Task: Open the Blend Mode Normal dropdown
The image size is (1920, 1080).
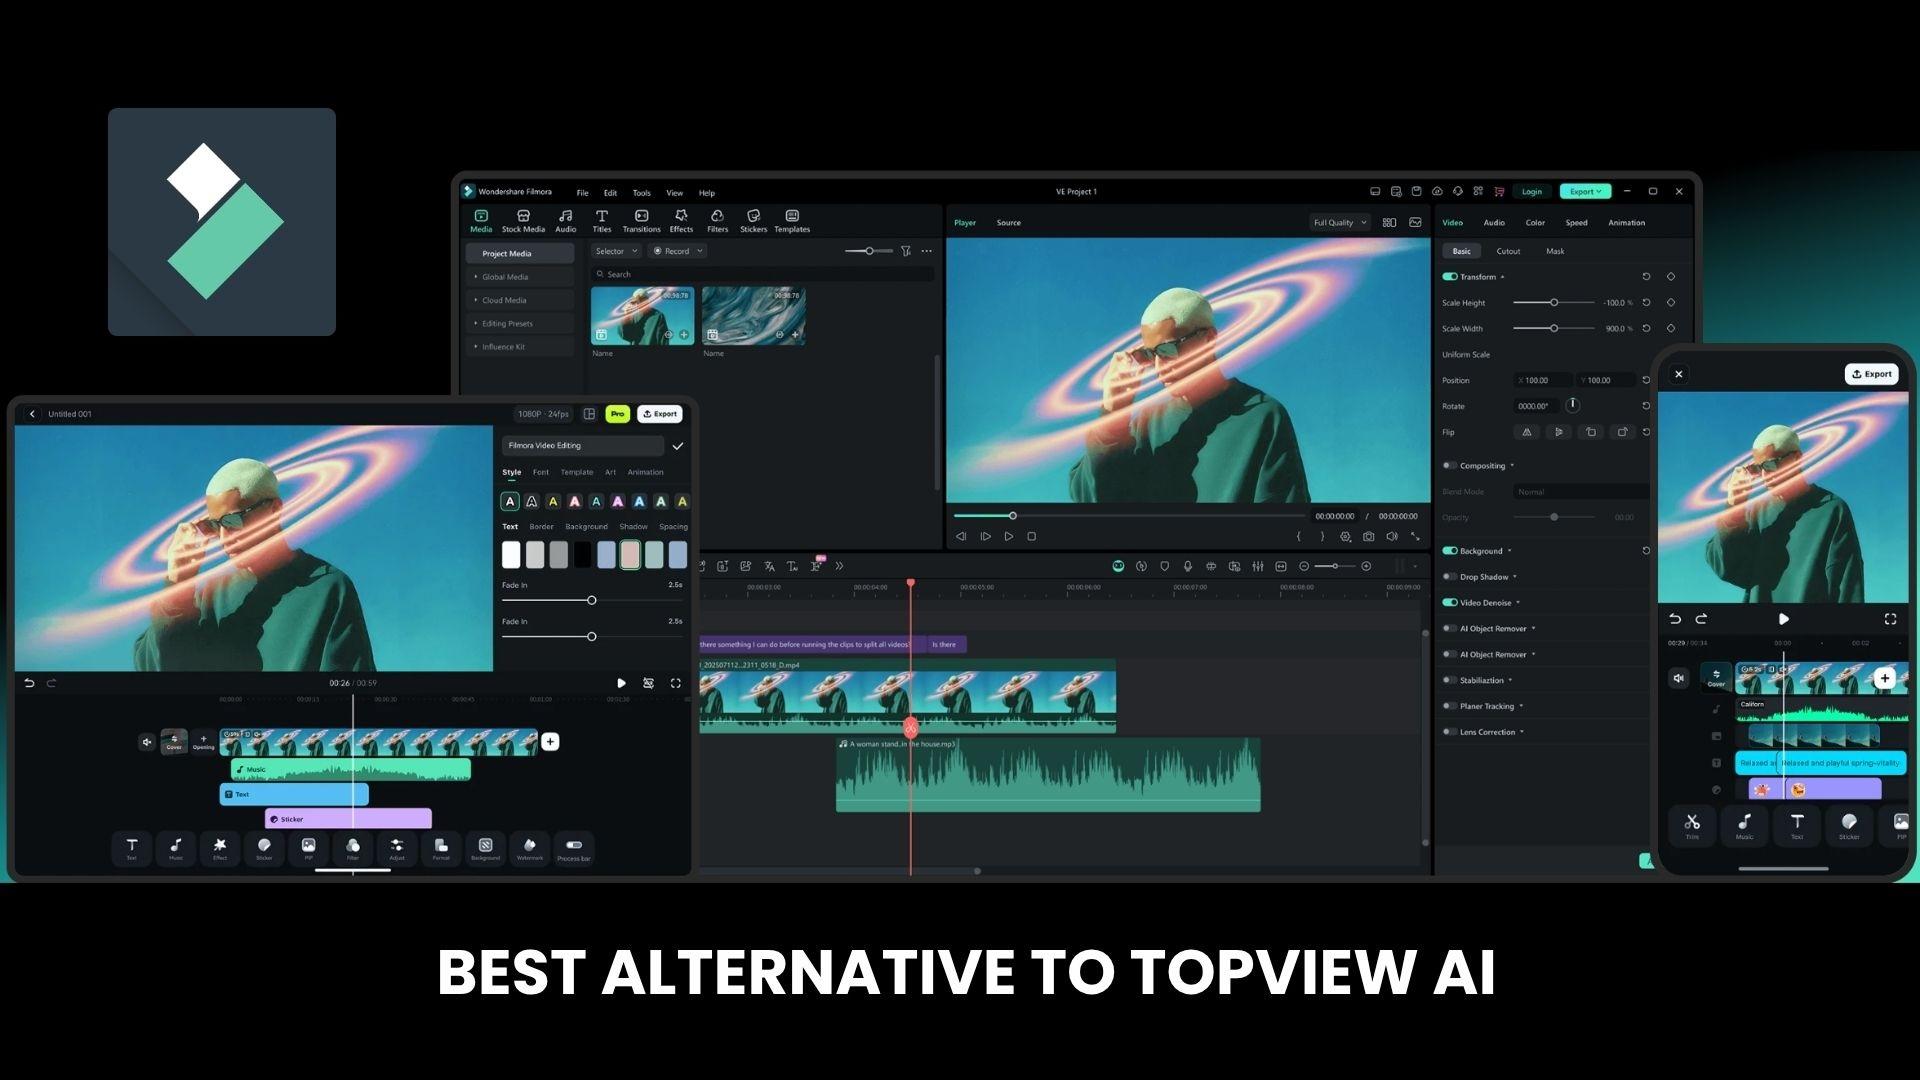Action: click(1580, 492)
